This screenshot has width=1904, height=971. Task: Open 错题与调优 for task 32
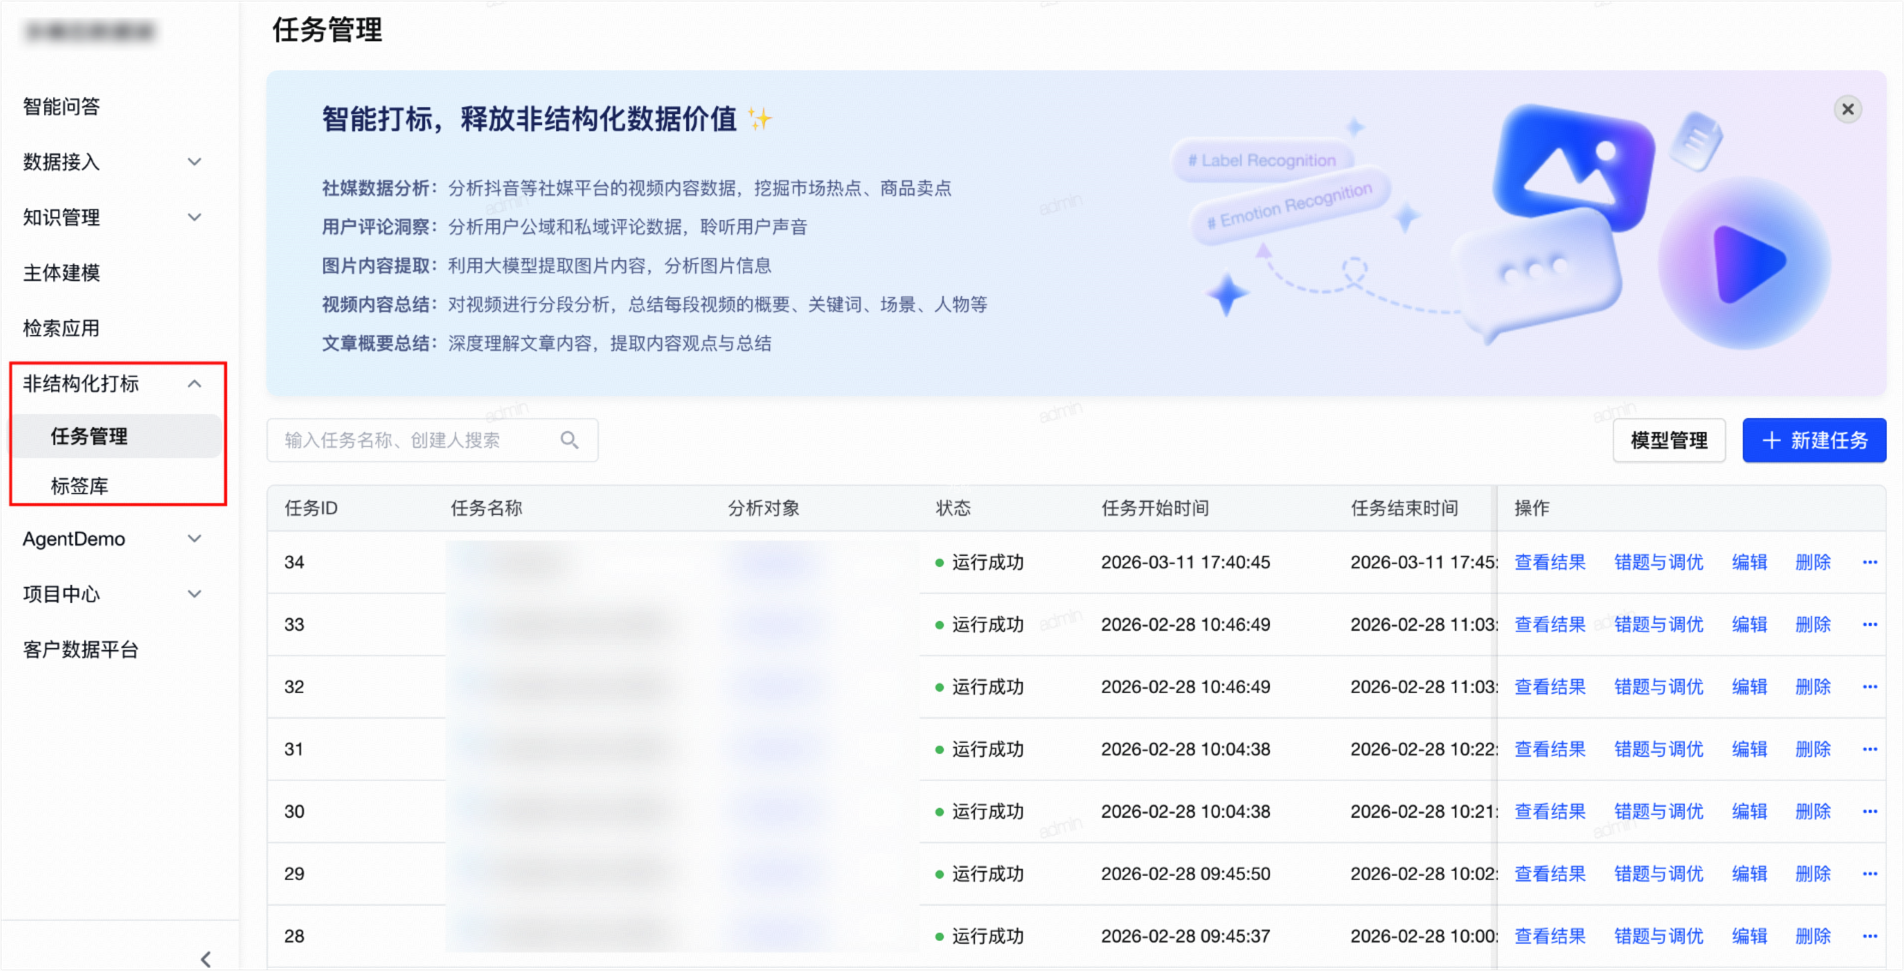(1659, 687)
